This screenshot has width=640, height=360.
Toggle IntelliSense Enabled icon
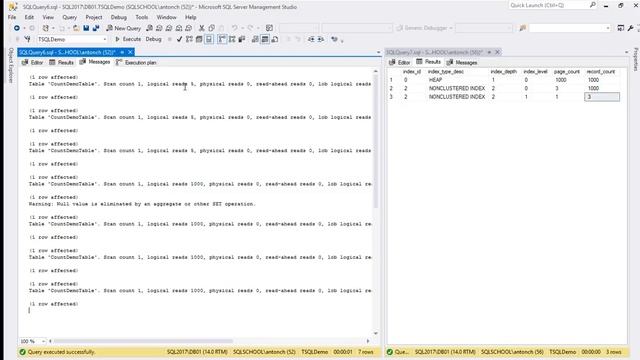pos(209,39)
